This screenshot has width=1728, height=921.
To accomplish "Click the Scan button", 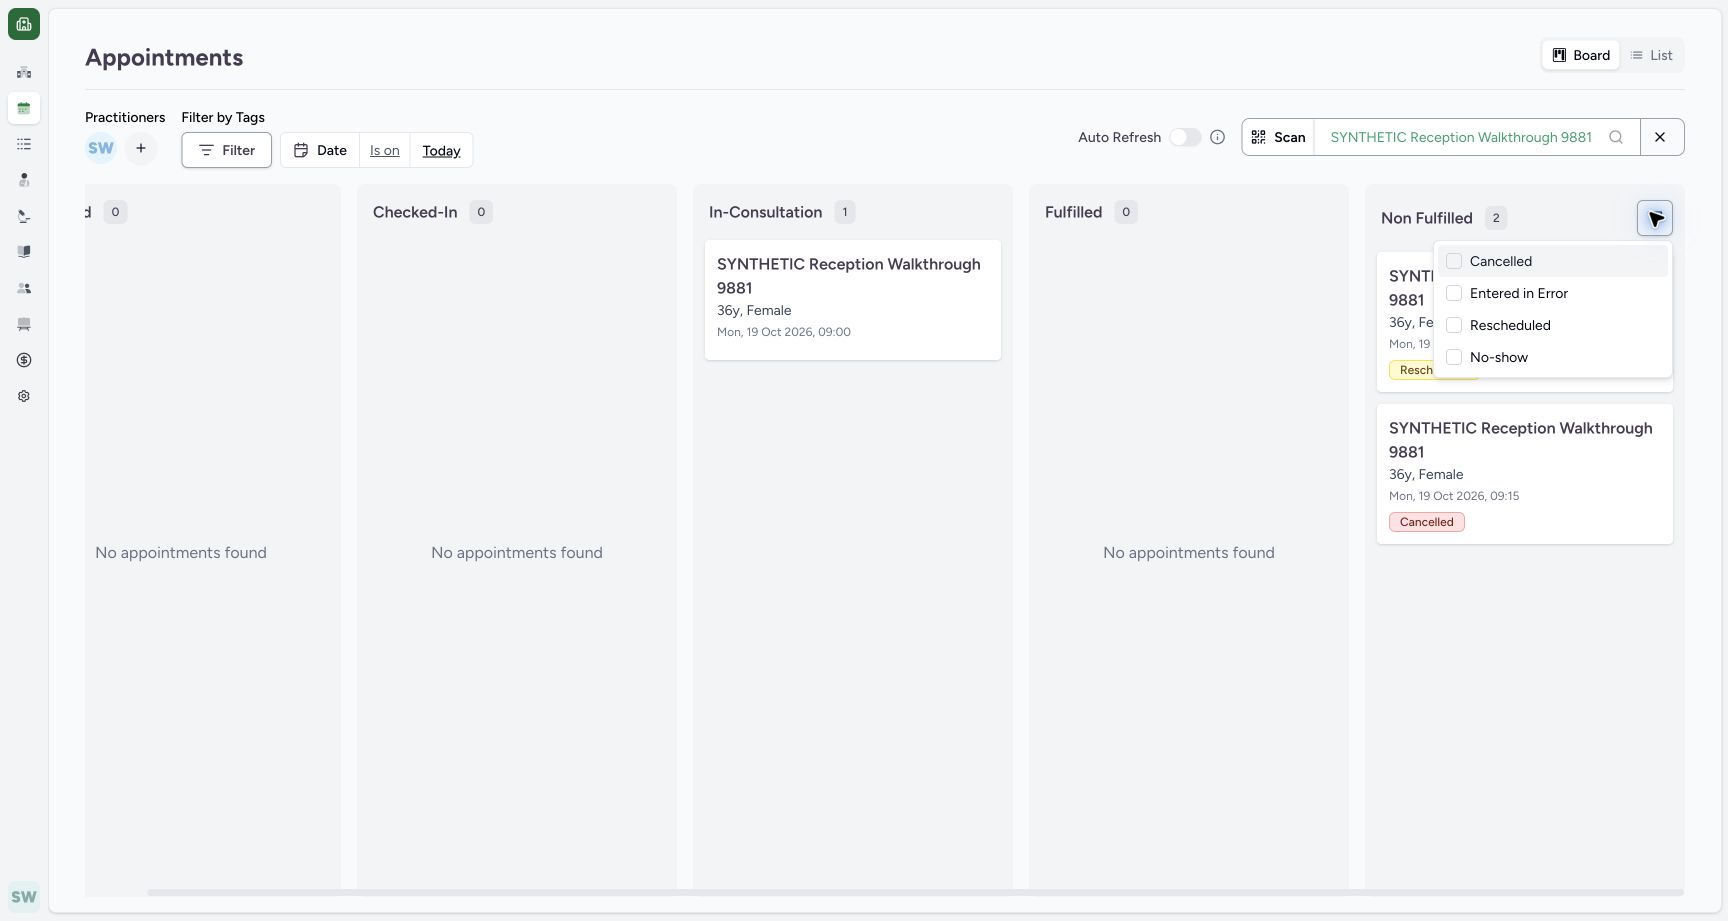I will pos(1278,137).
